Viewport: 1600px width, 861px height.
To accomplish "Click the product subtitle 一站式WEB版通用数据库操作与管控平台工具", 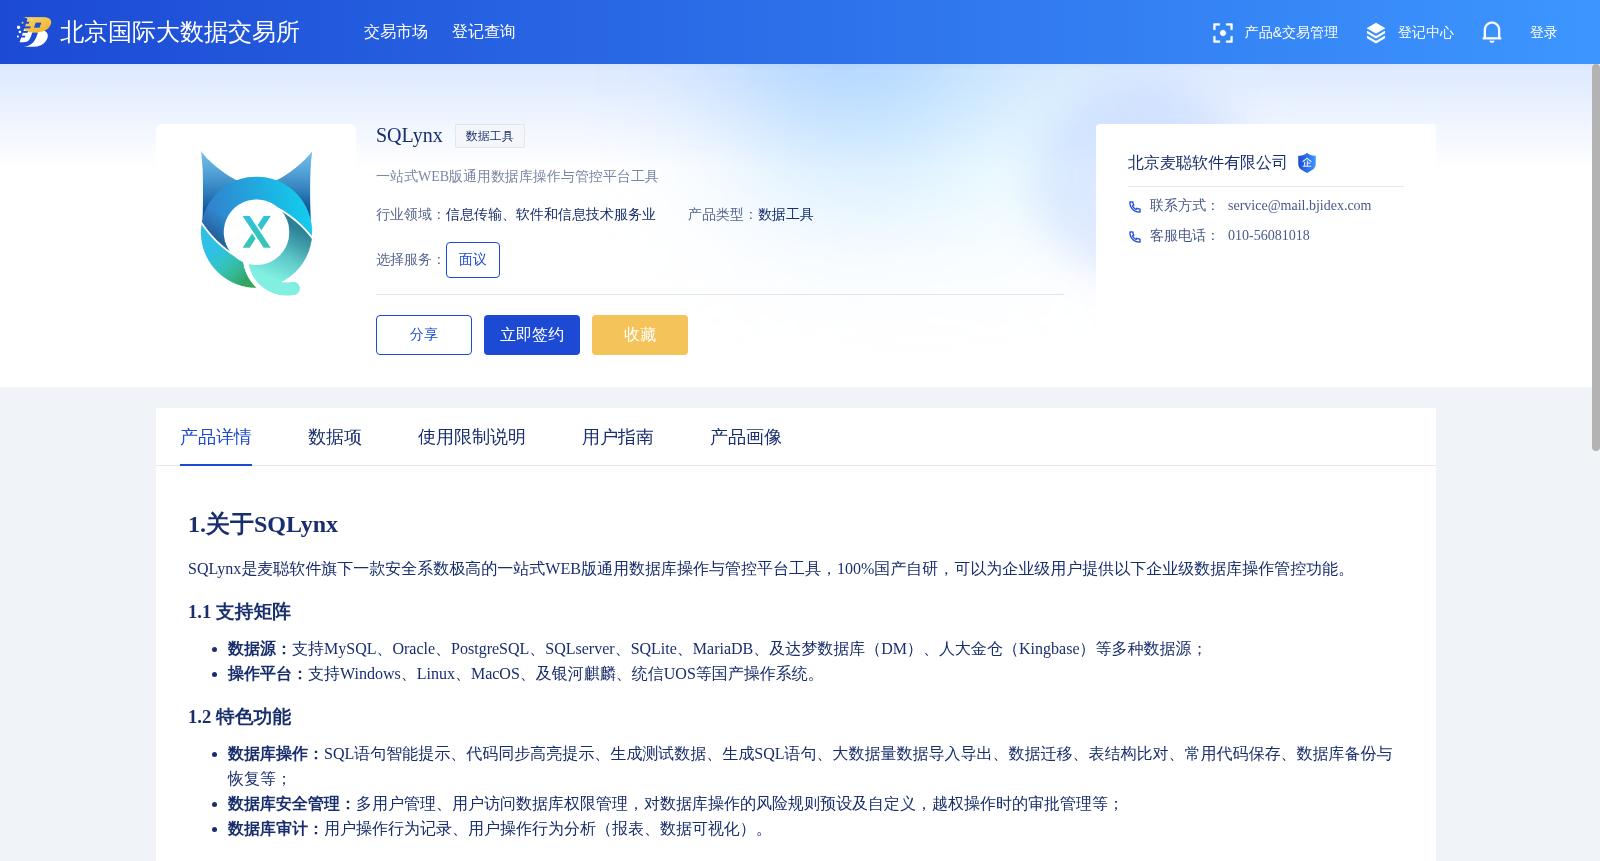I will coord(517,177).
